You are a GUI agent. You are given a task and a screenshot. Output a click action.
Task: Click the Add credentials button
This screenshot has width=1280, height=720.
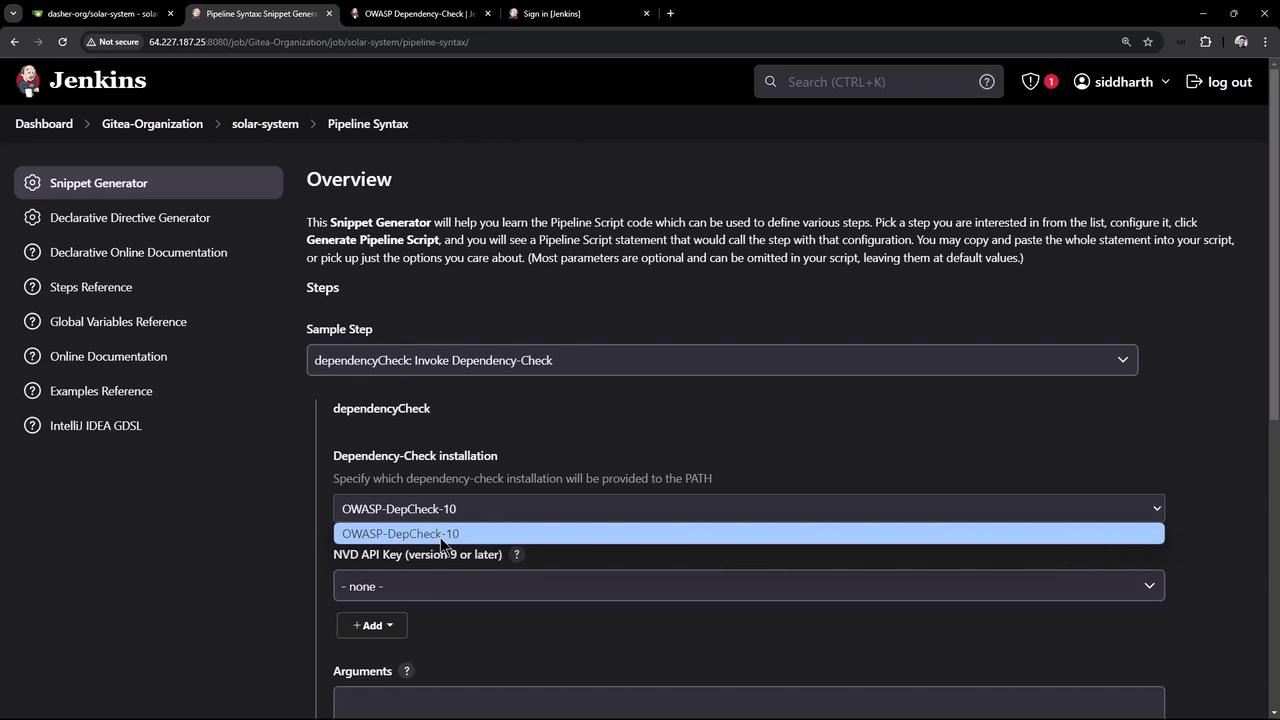pos(372,626)
